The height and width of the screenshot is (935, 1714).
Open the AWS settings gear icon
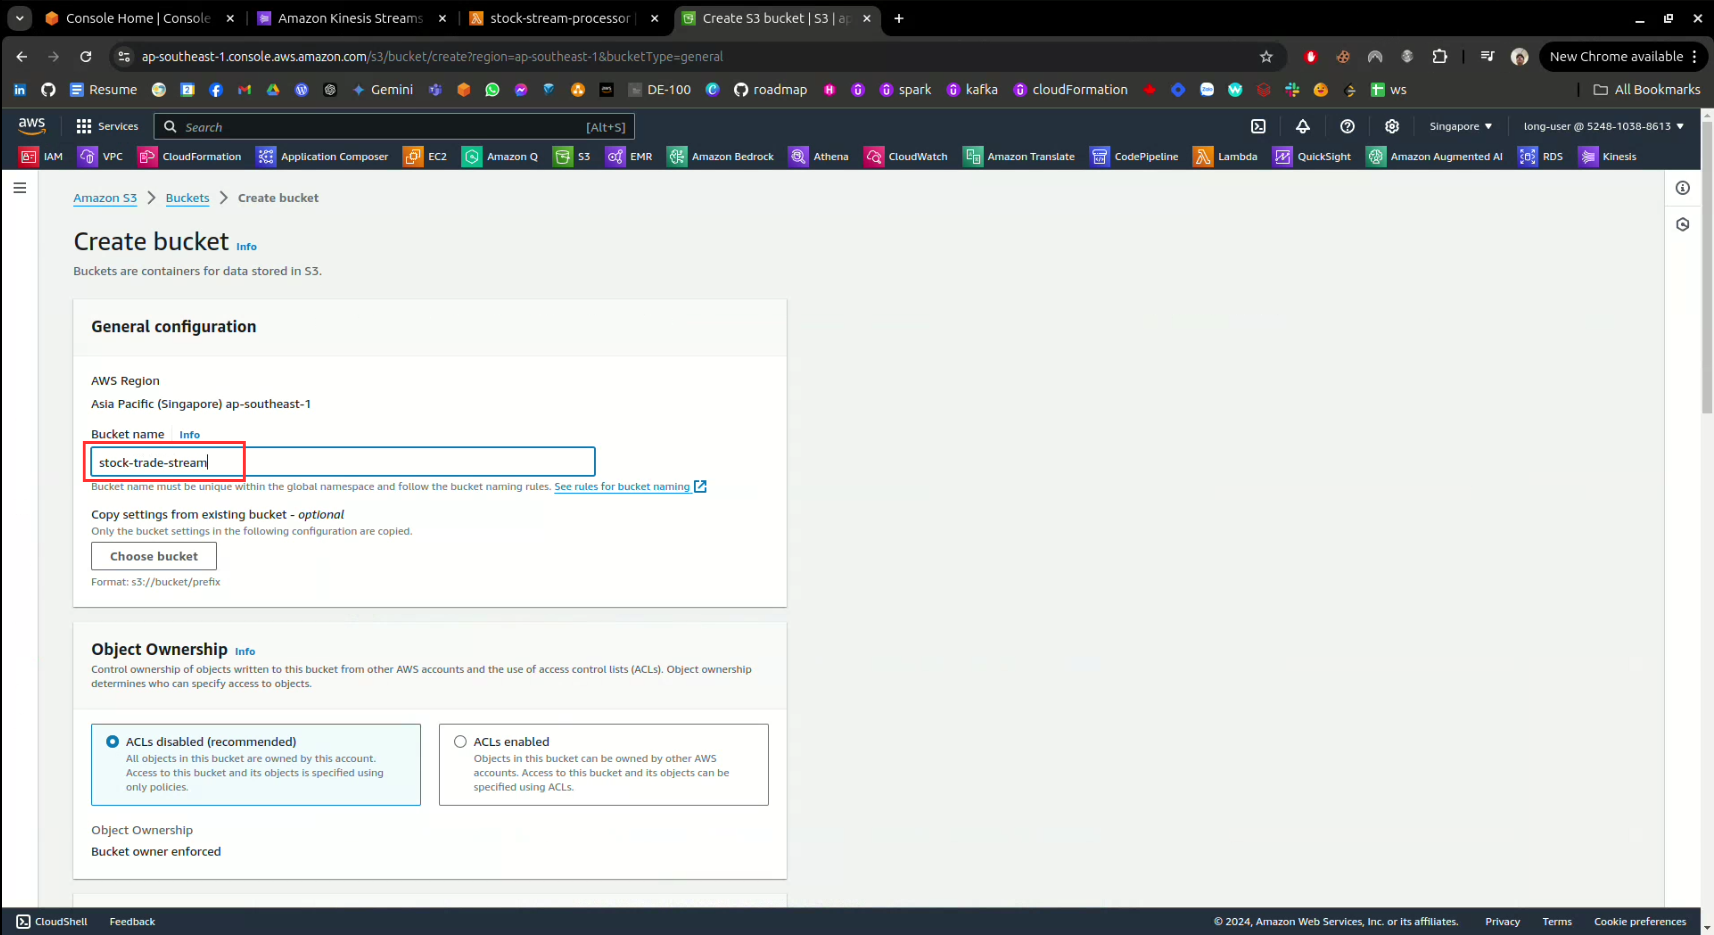pos(1391,126)
